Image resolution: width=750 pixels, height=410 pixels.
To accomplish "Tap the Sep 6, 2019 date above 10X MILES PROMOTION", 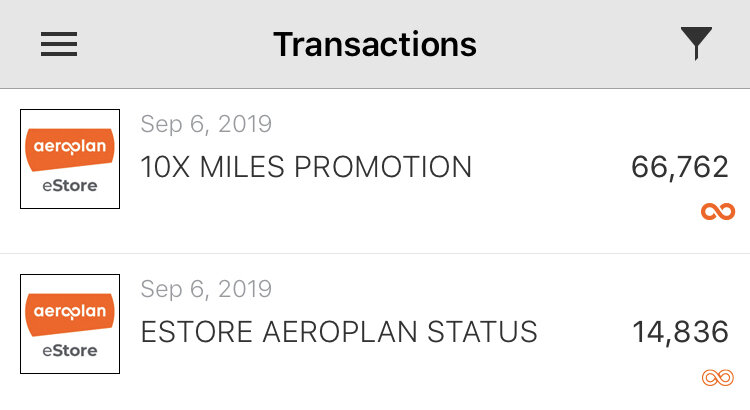I will 206,124.
